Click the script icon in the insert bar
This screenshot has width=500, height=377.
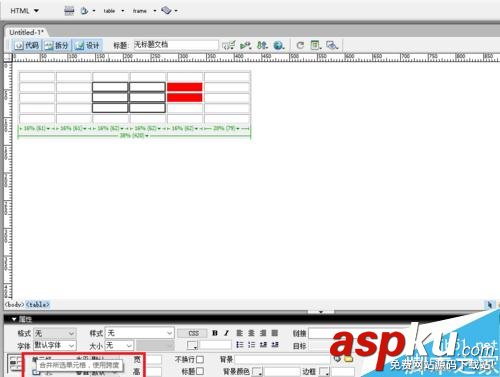[x=166, y=11]
